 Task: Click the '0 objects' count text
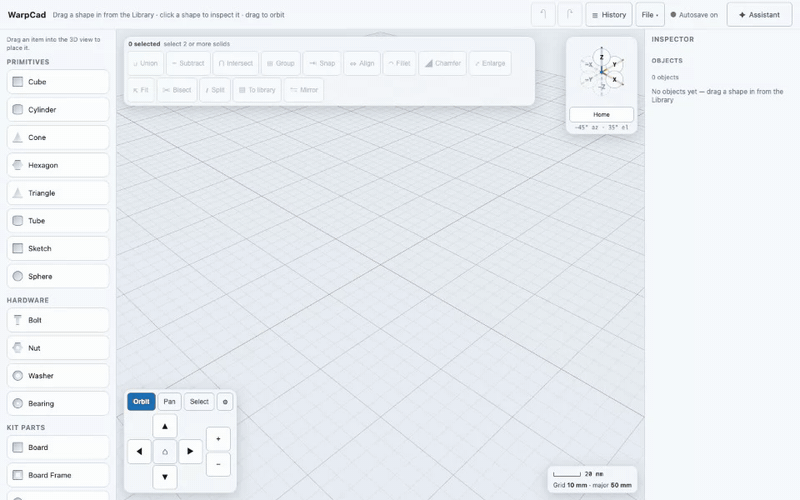pos(665,78)
